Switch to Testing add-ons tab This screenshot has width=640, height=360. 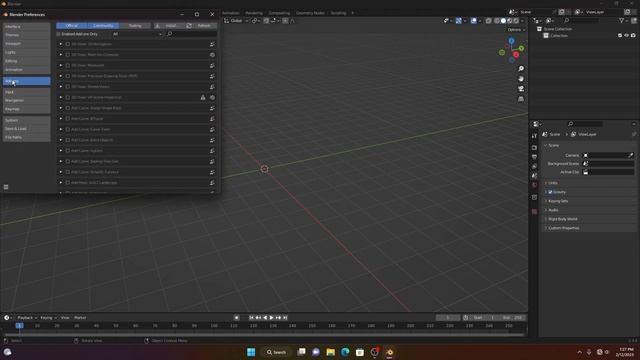[x=135, y=26]
